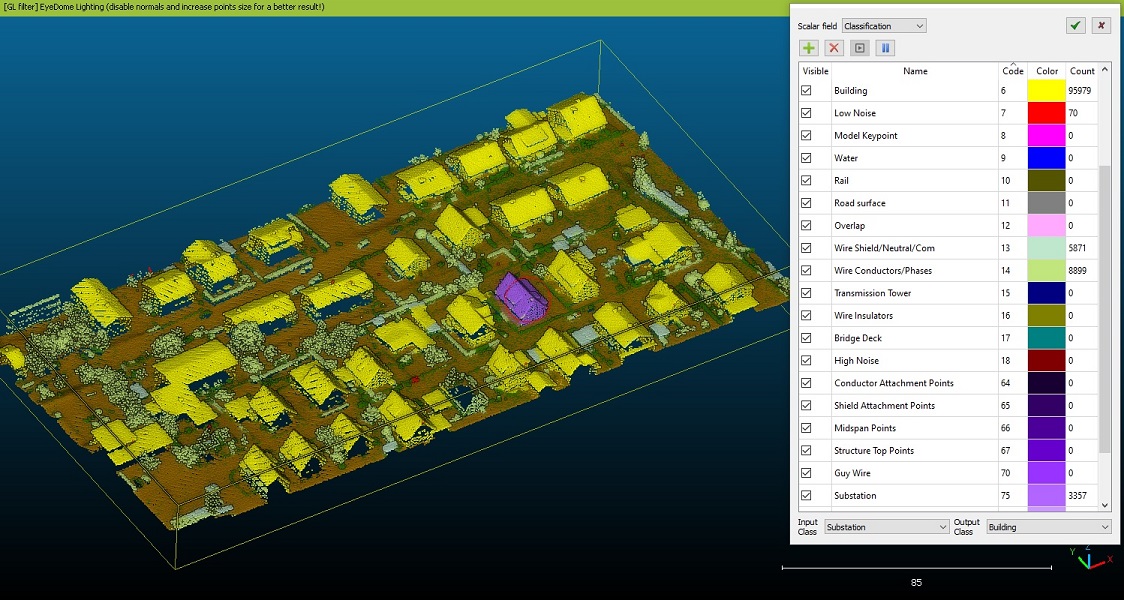Sort by the Count column header
1124x600 pixels.
click(x=1082, y=71)
